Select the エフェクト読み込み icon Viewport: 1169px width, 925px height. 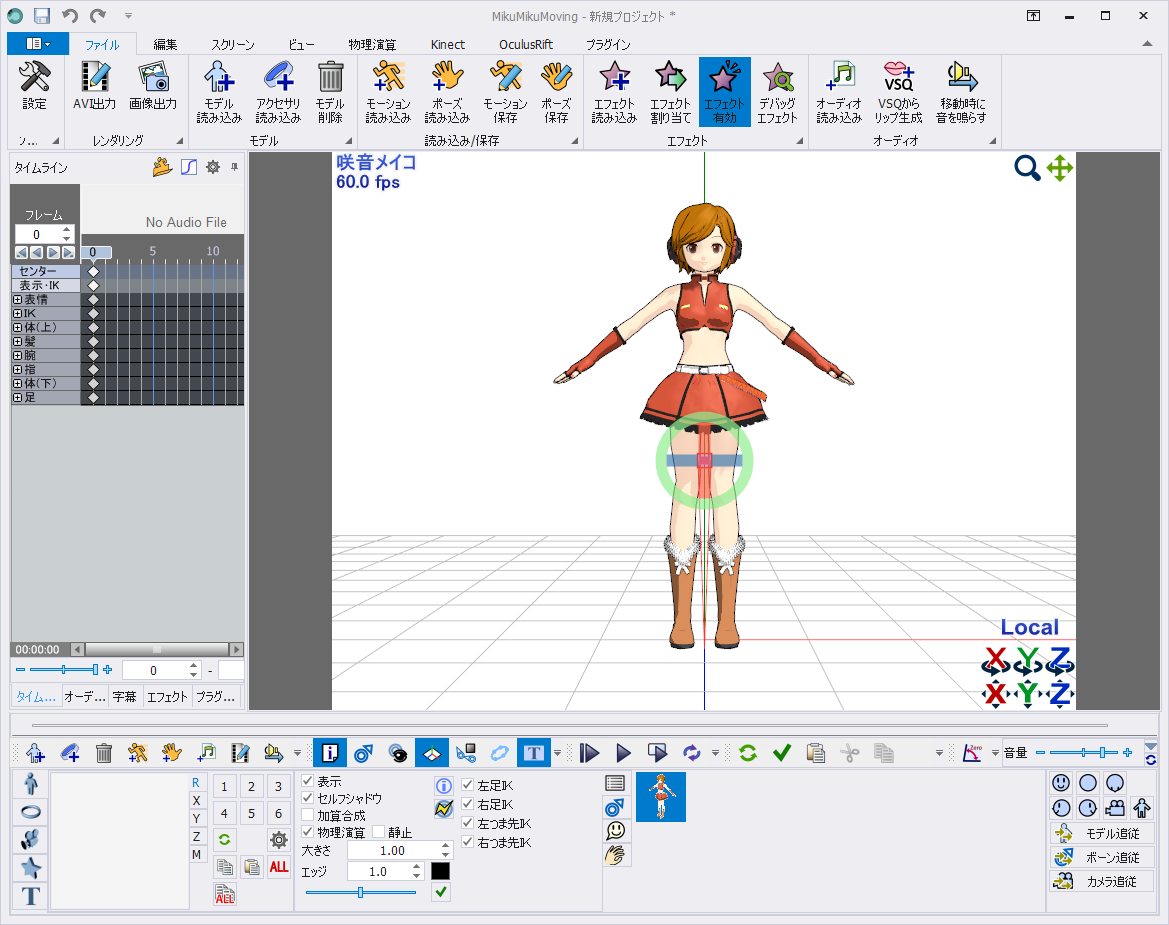pyautogui.click(x=613, y=90)
